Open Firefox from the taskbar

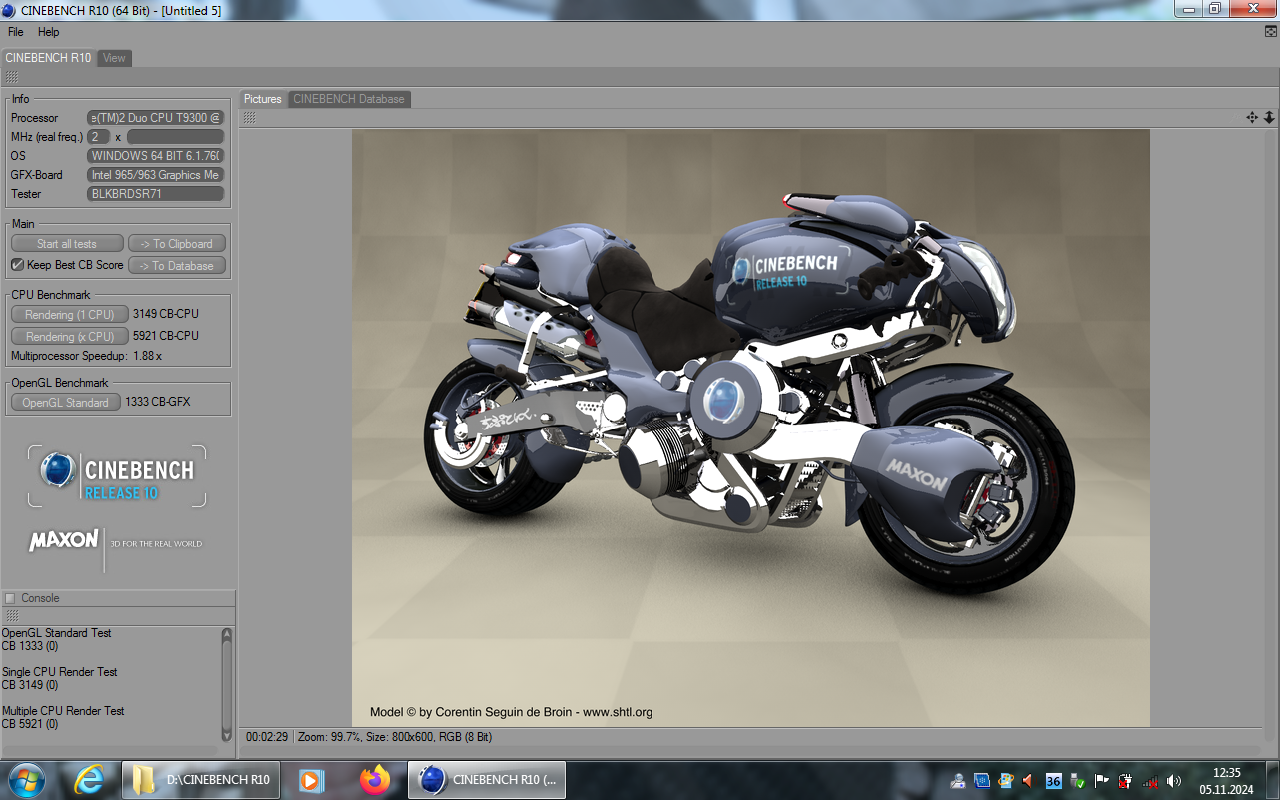pos(375,779)
